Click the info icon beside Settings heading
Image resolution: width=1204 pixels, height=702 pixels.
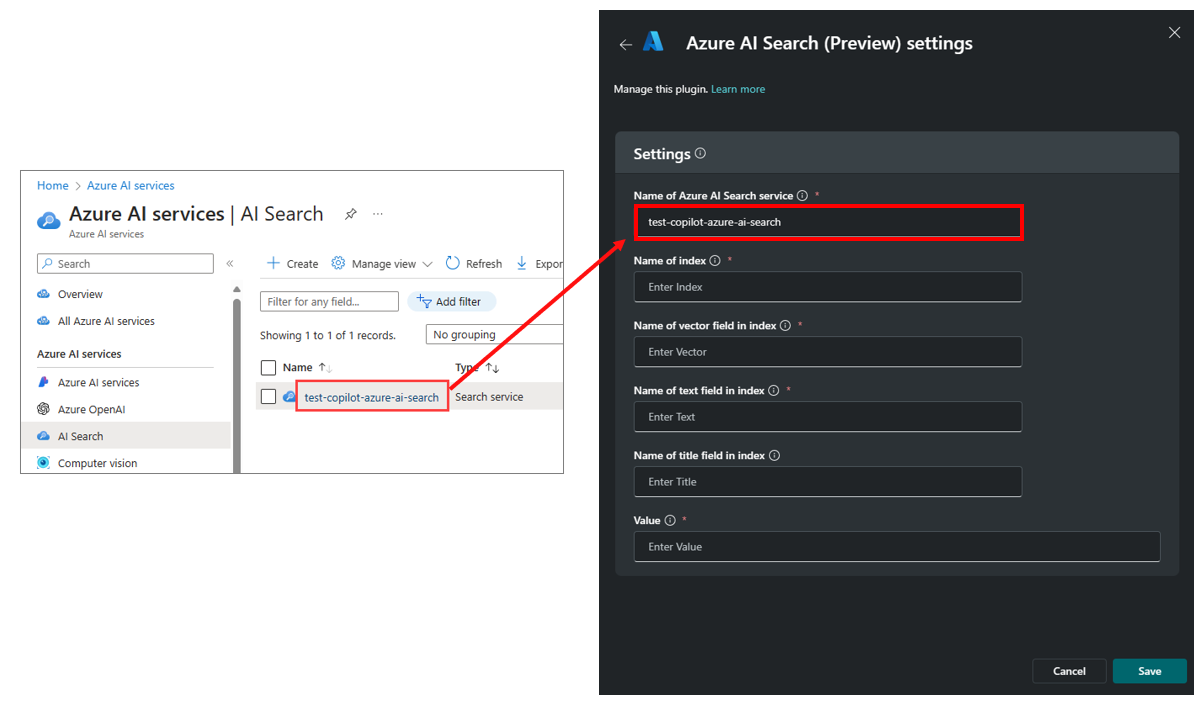pos(700,153)
